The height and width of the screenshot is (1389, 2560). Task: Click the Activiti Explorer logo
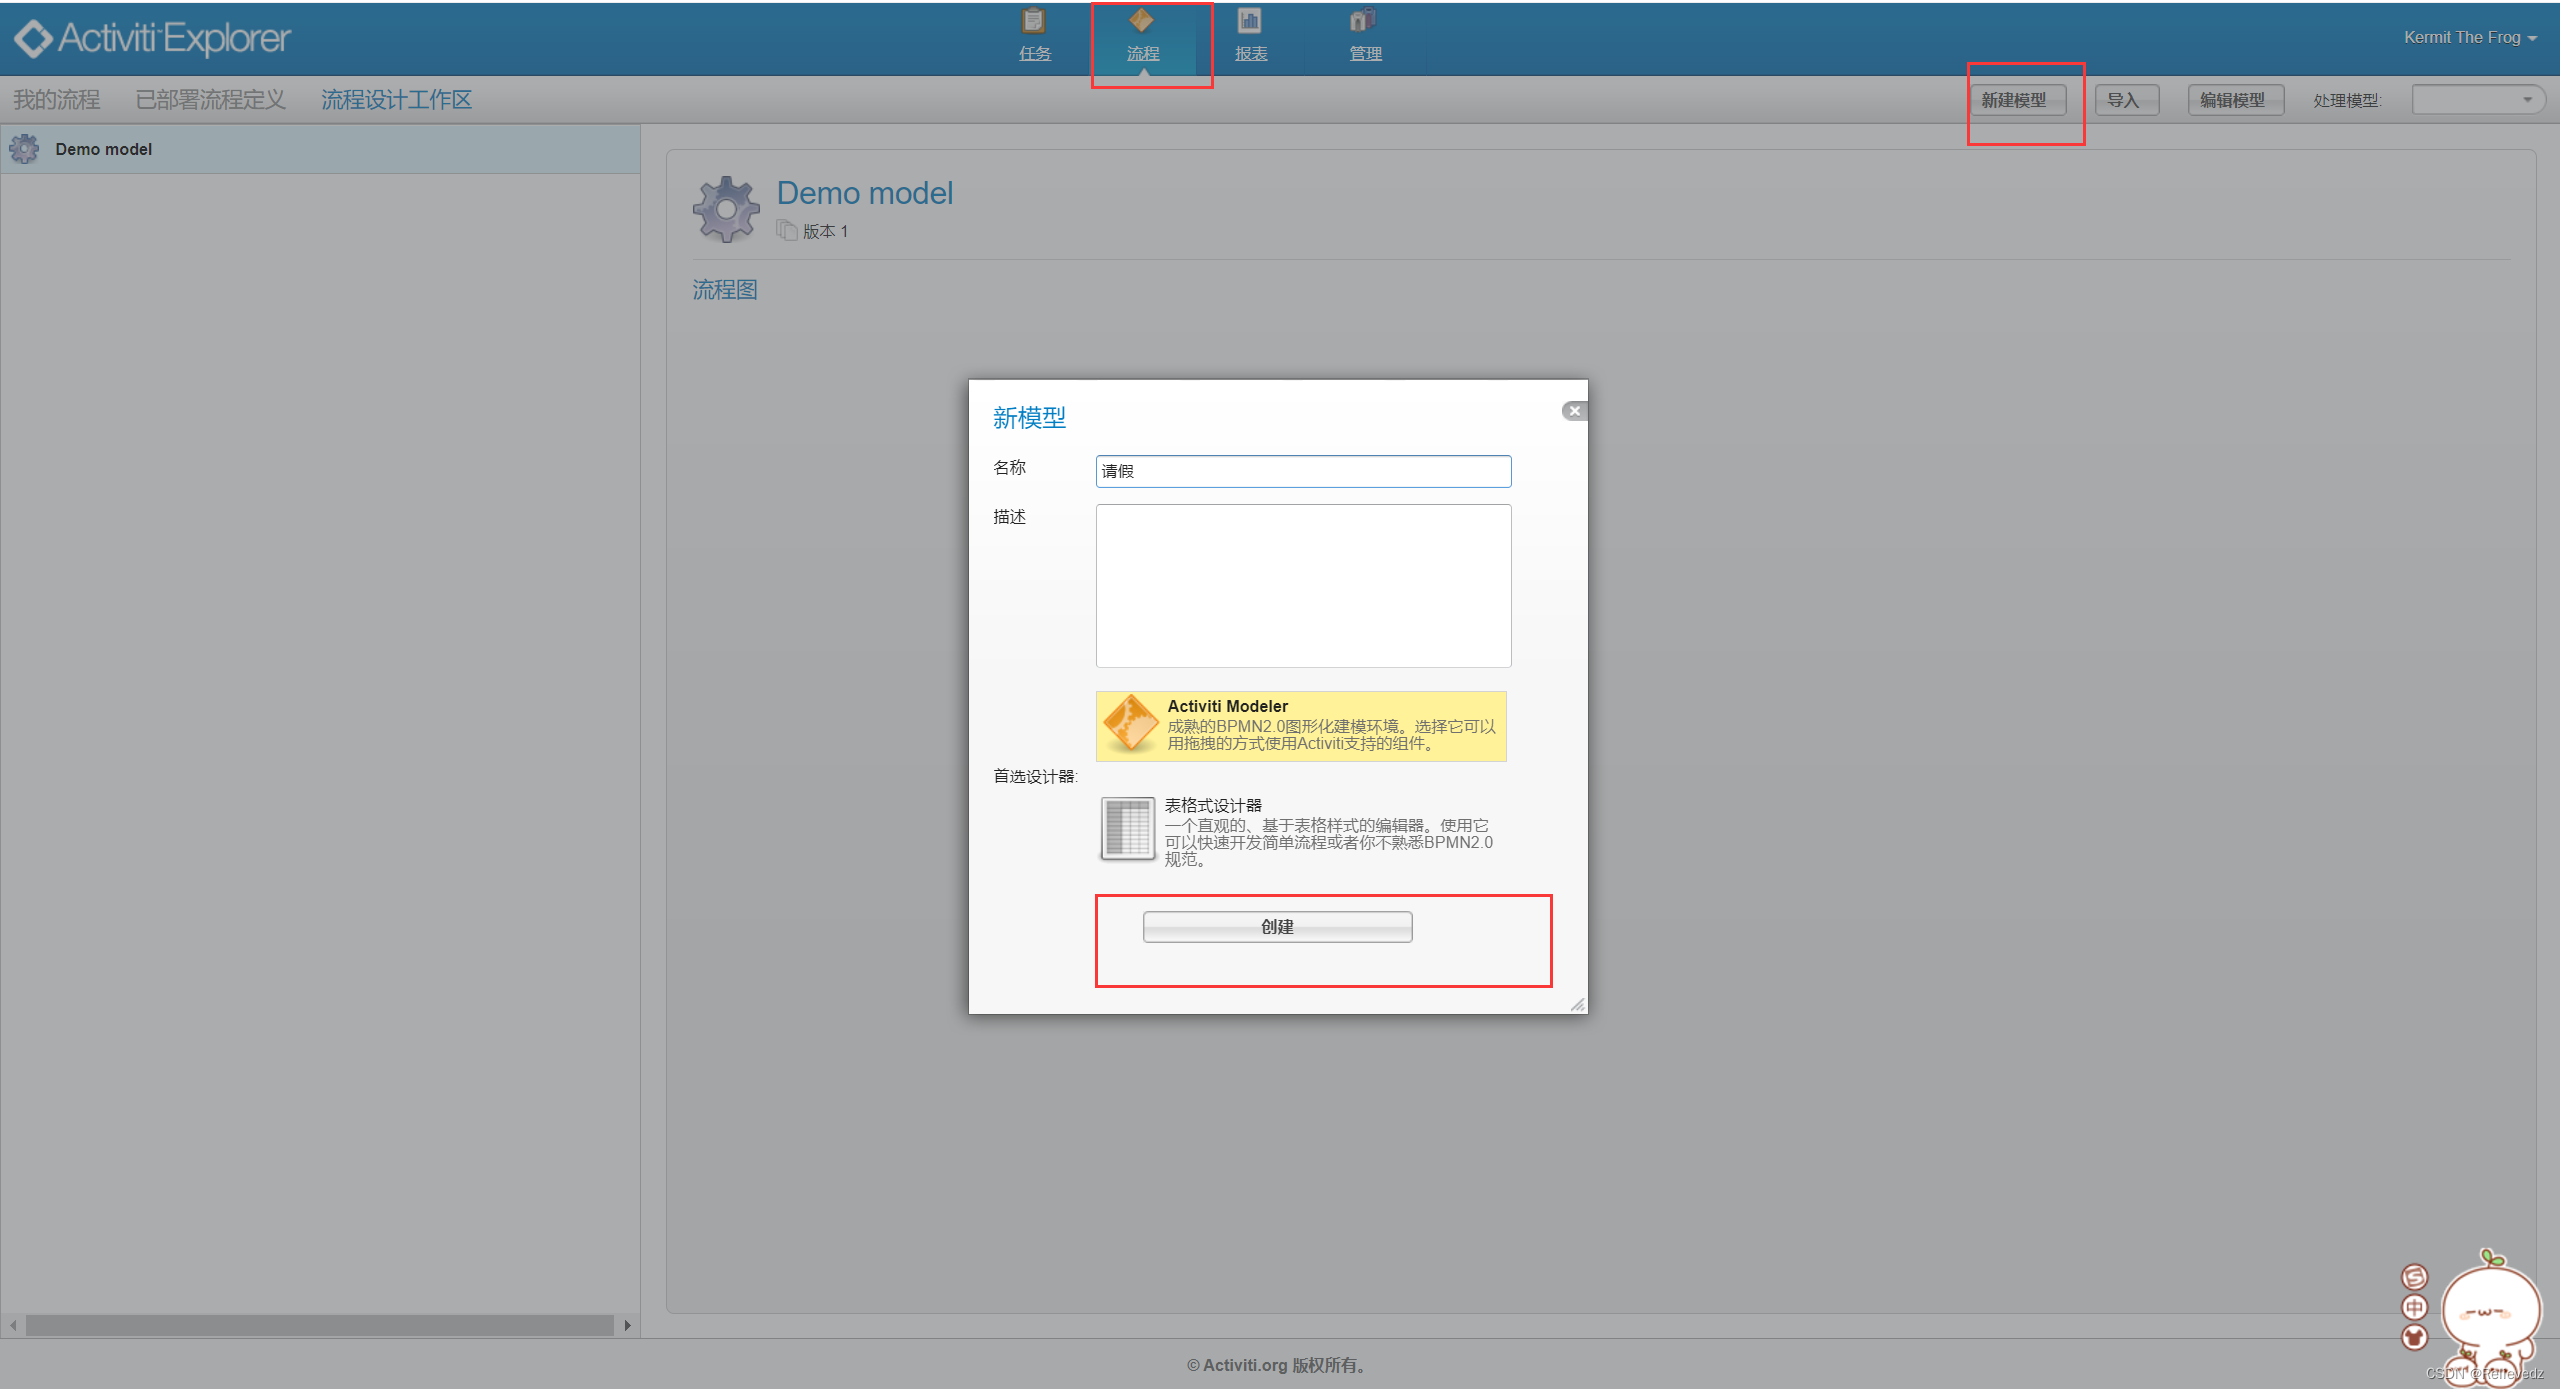pos(152,38)
